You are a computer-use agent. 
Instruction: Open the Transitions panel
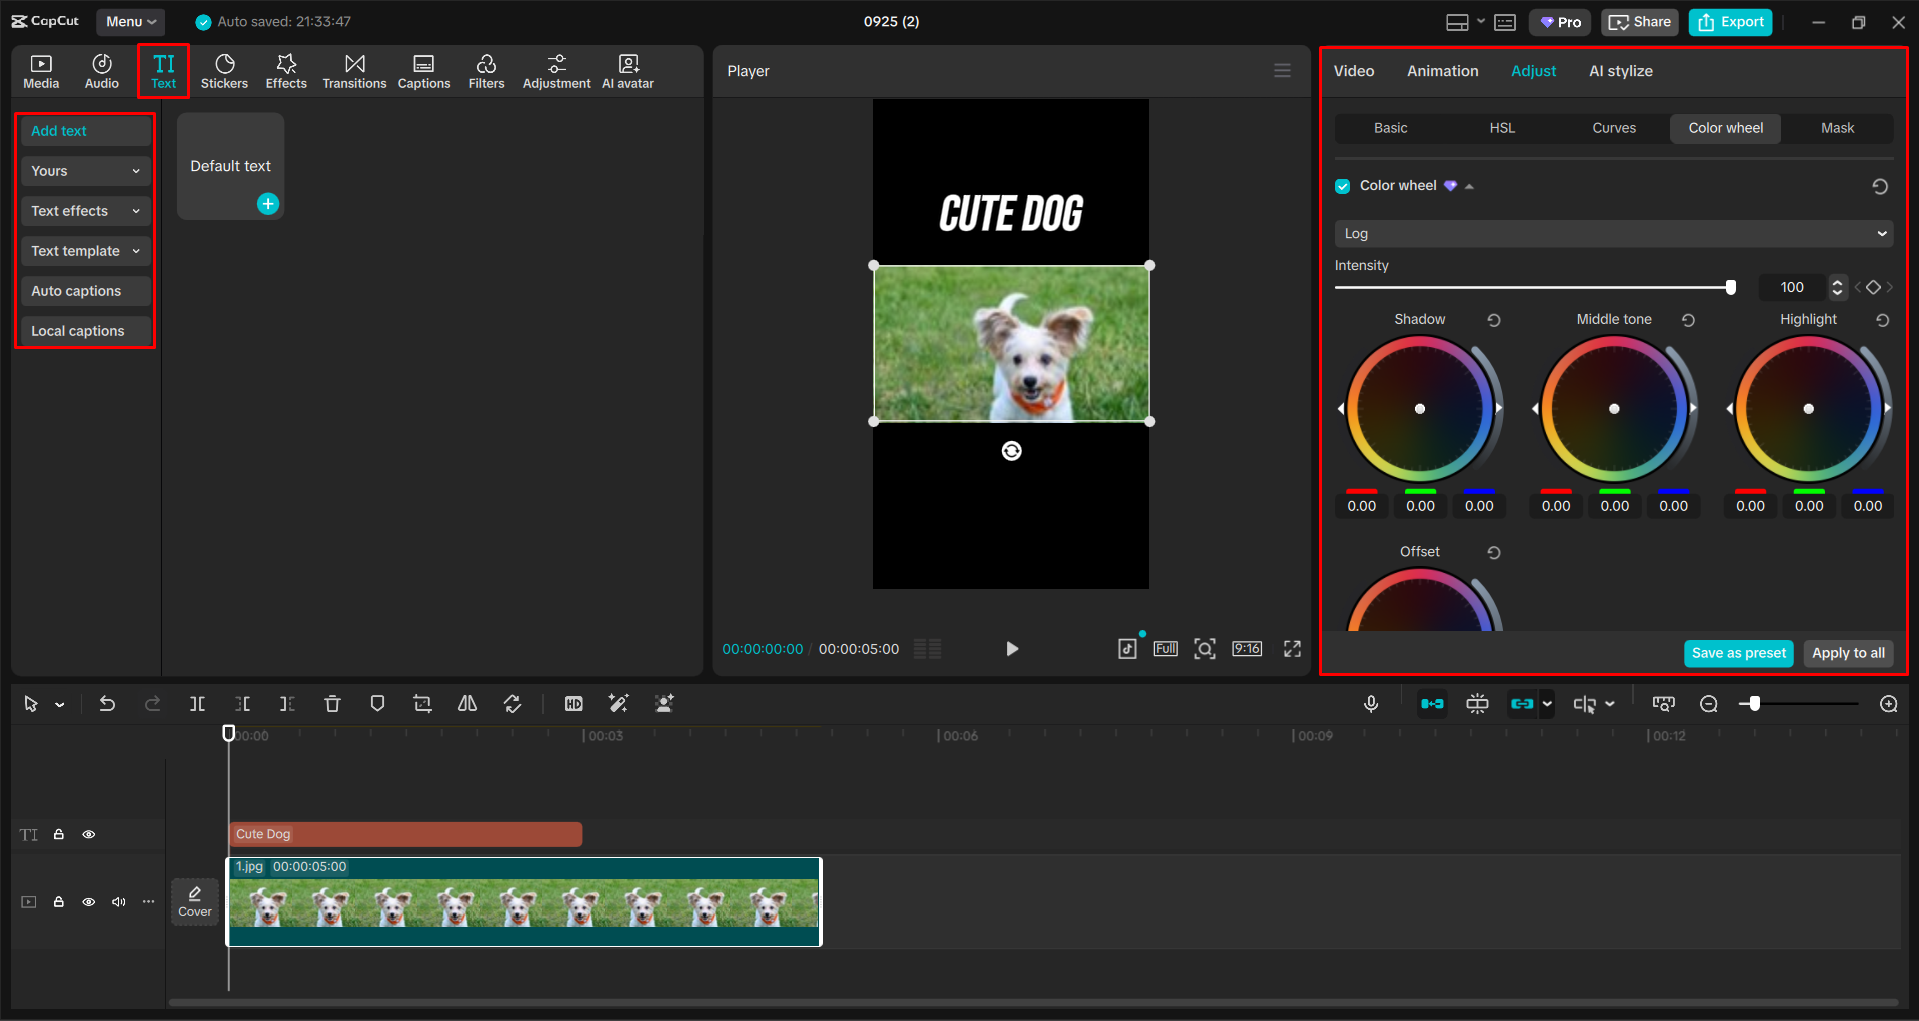pos(354,70)
